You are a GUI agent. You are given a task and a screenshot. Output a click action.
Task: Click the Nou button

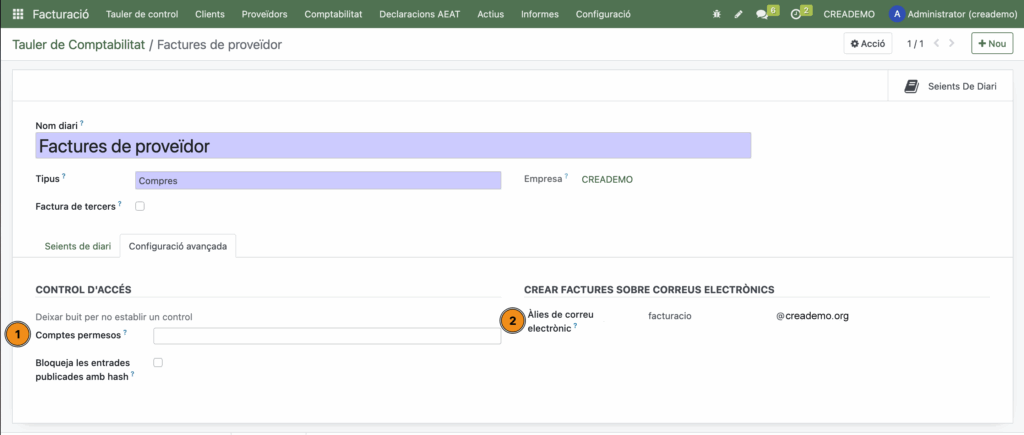click(x=992, y=44)
